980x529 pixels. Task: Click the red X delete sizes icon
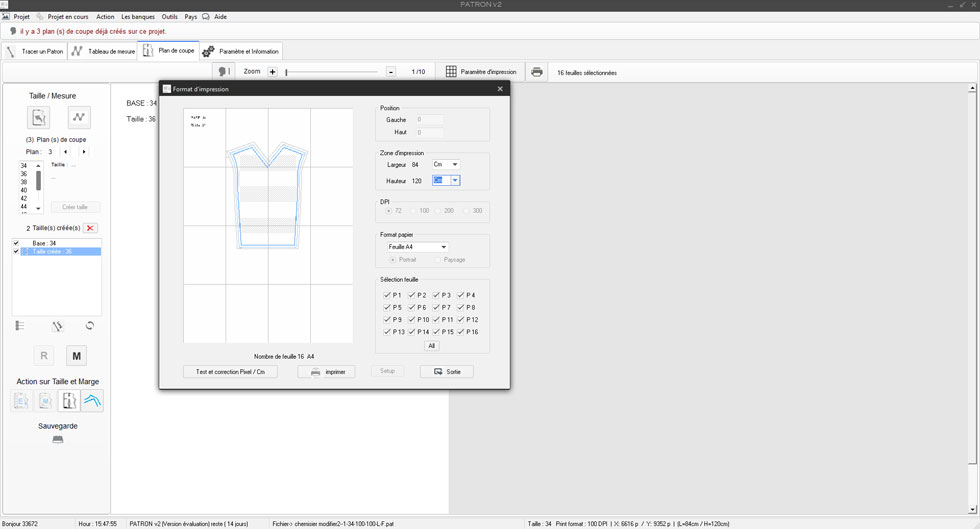click(90, 228)
